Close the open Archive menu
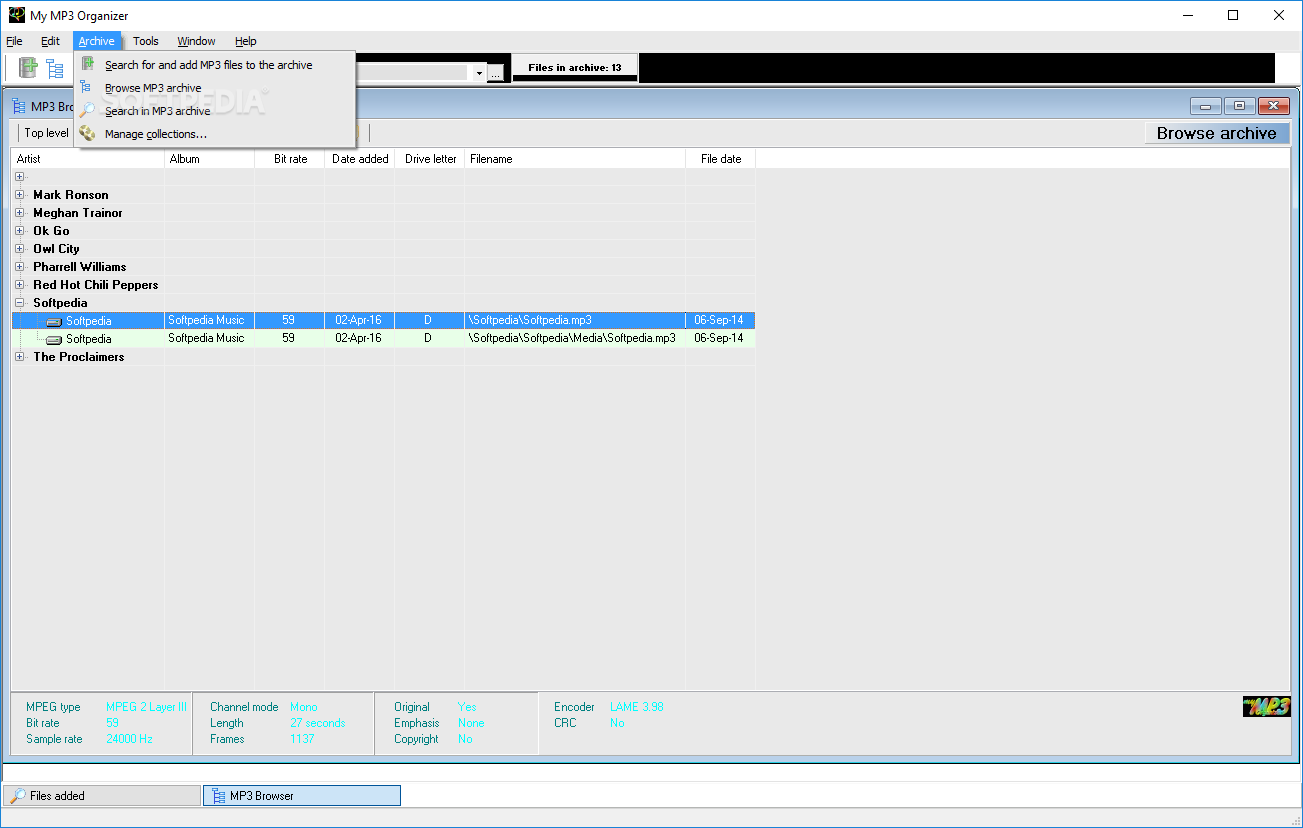Image resolution: width=1303 pixels, height=828 pixels. [x=97, y=41]
